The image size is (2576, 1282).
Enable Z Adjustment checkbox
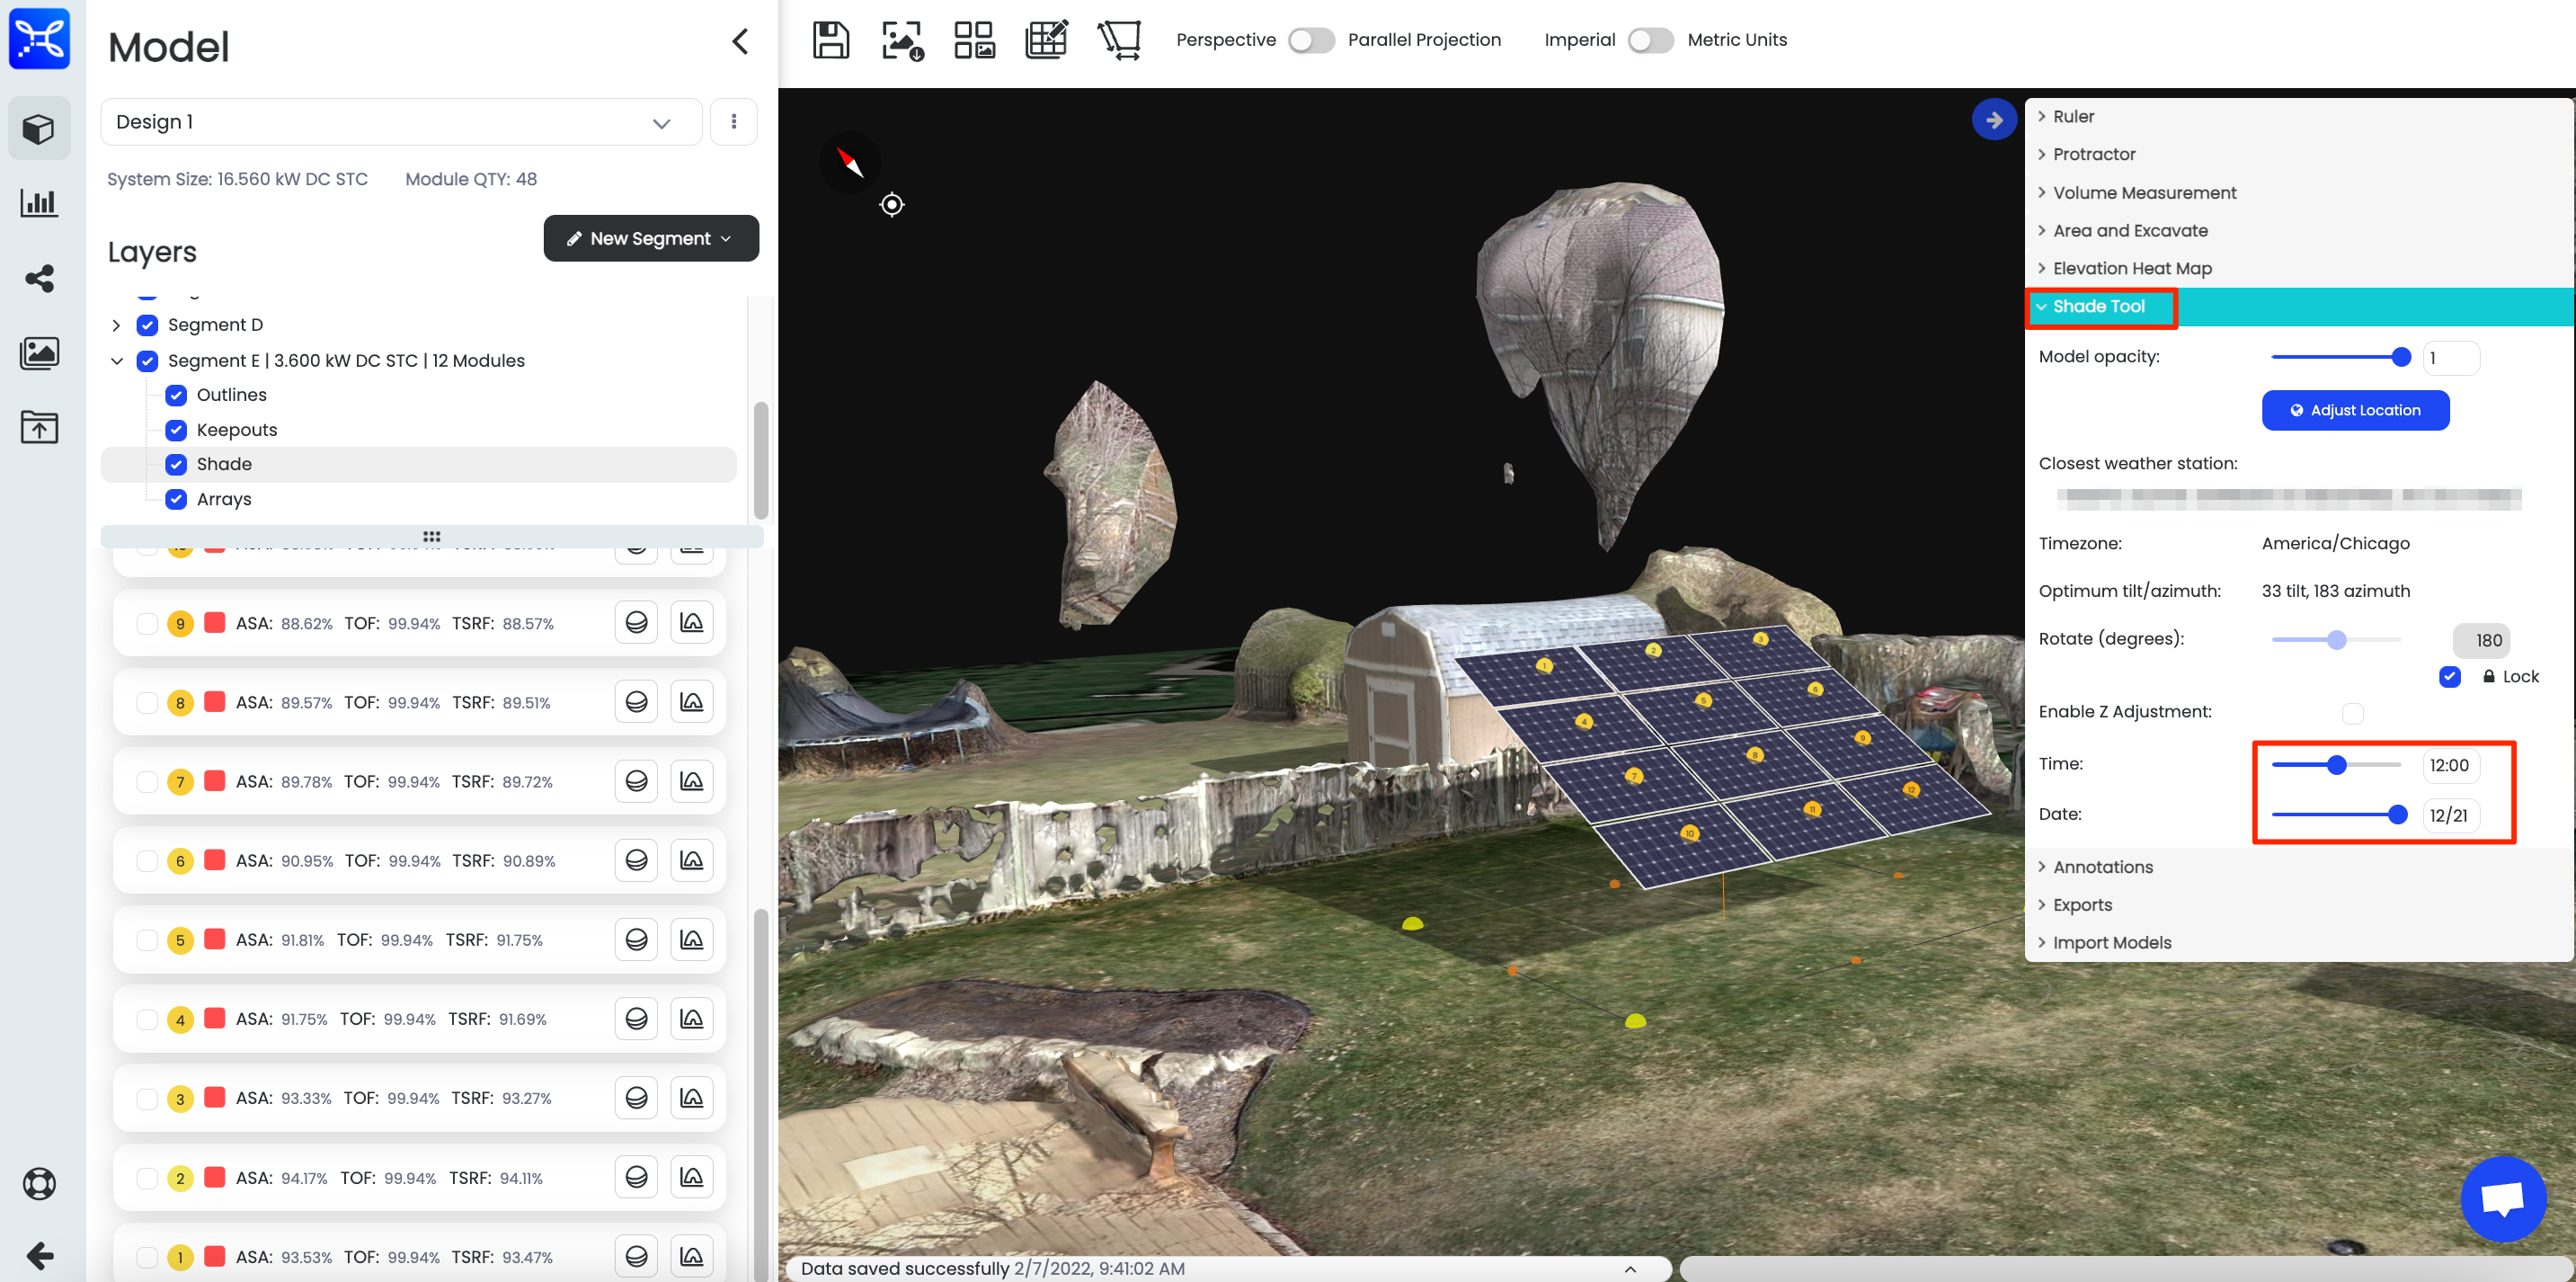pyautogui.click(x=2353, y=713)
